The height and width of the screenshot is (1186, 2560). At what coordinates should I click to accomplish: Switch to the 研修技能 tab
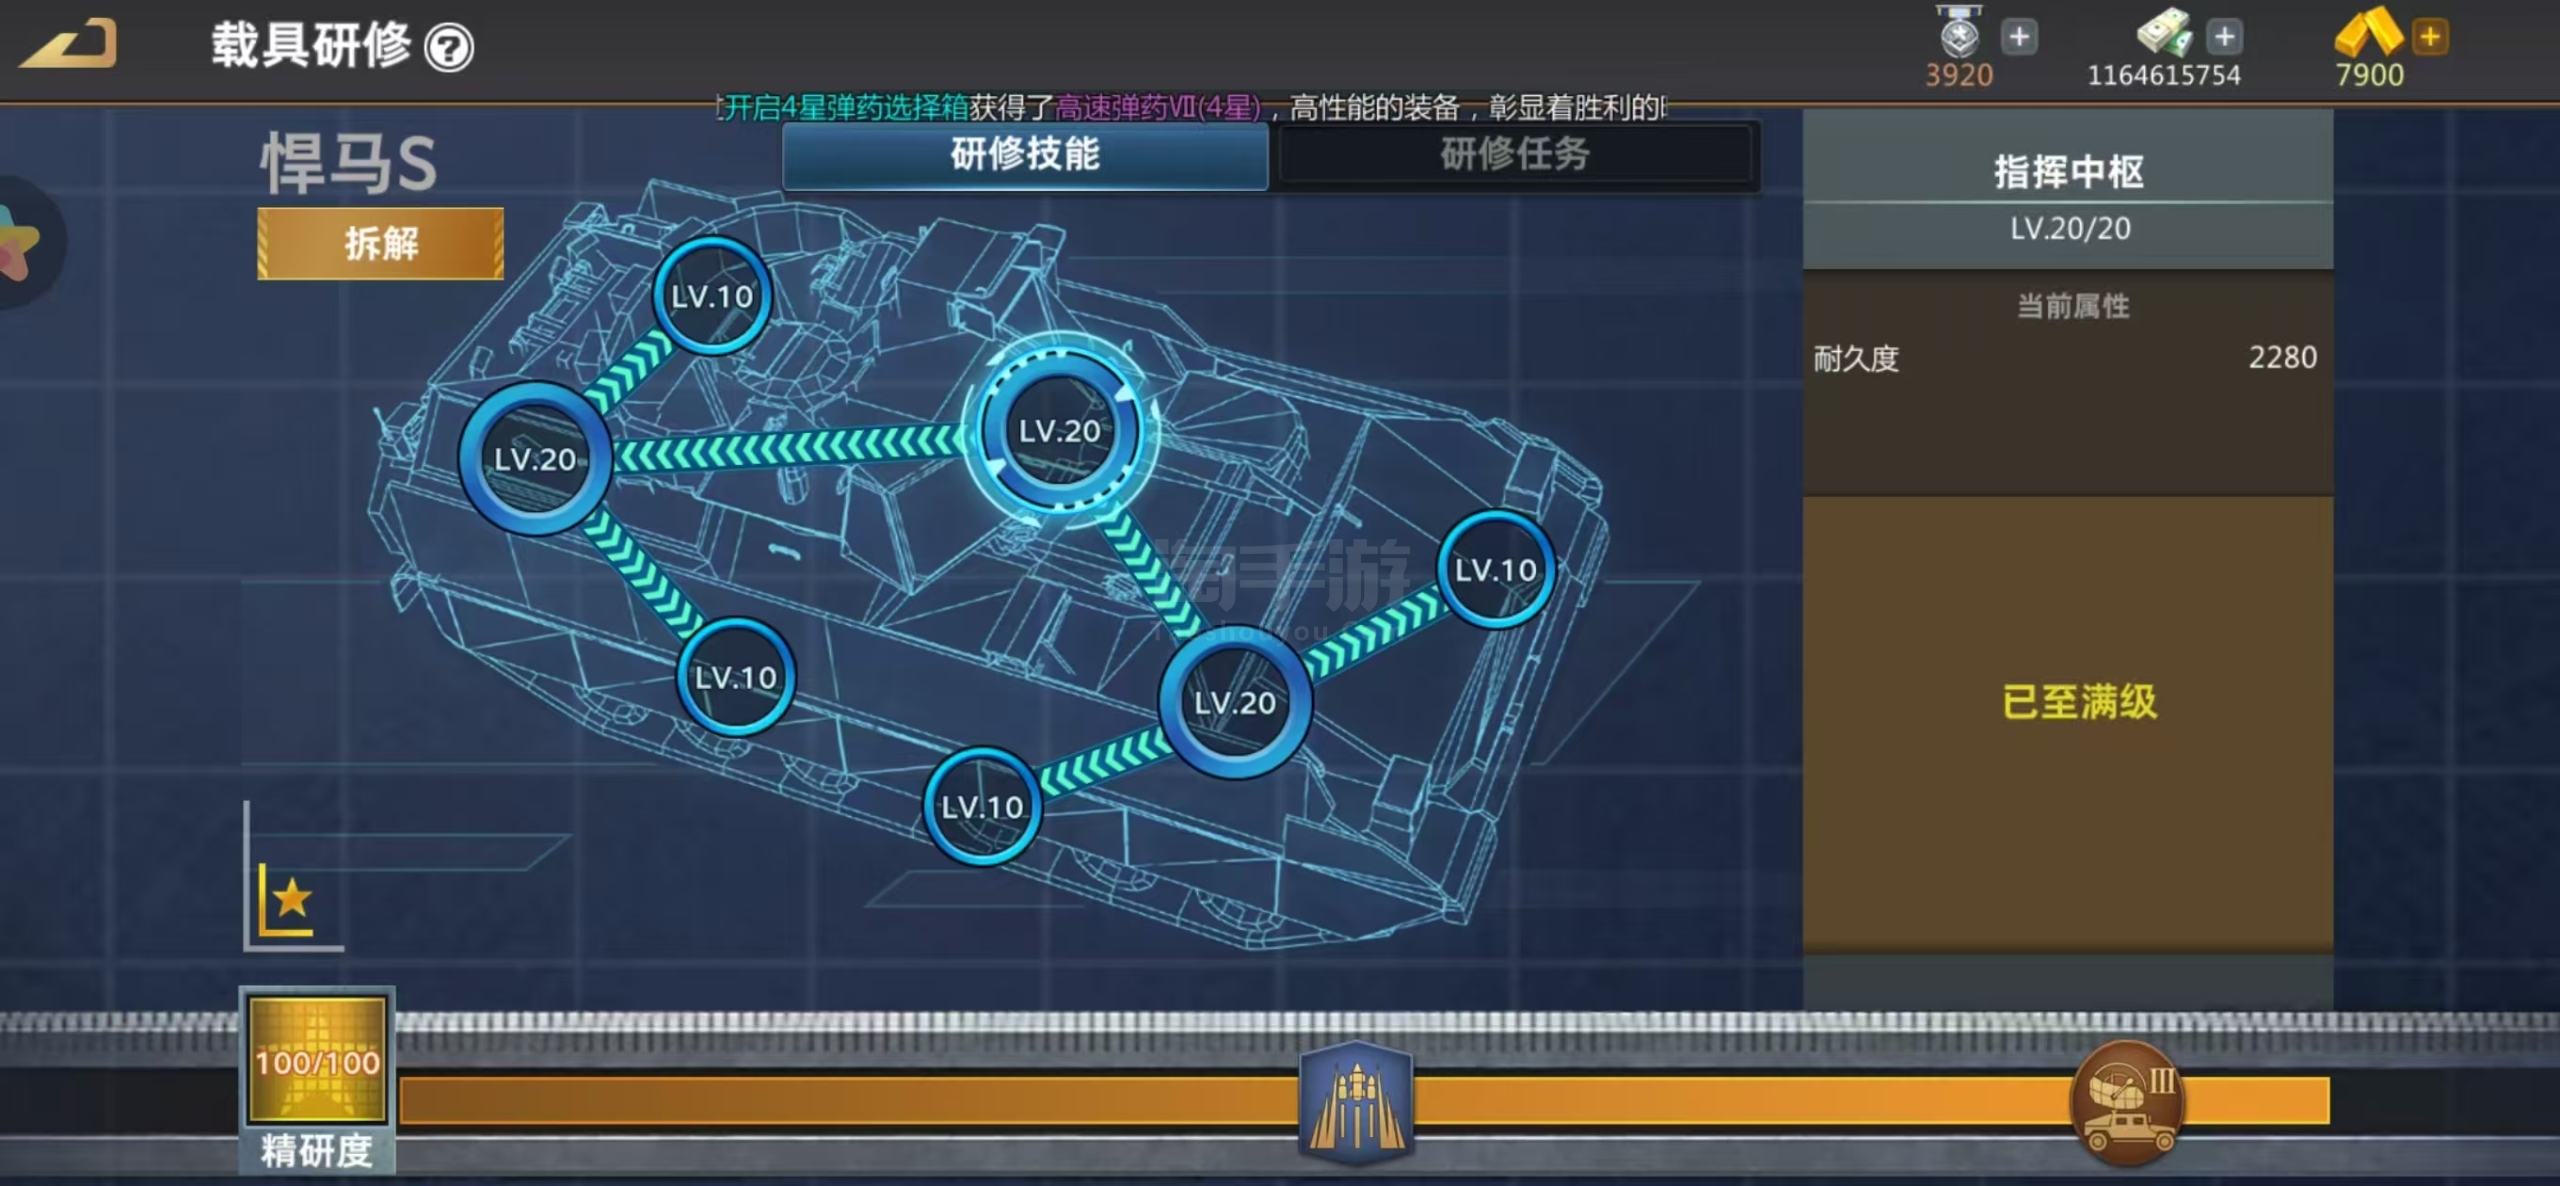(x=1025, y=155)
